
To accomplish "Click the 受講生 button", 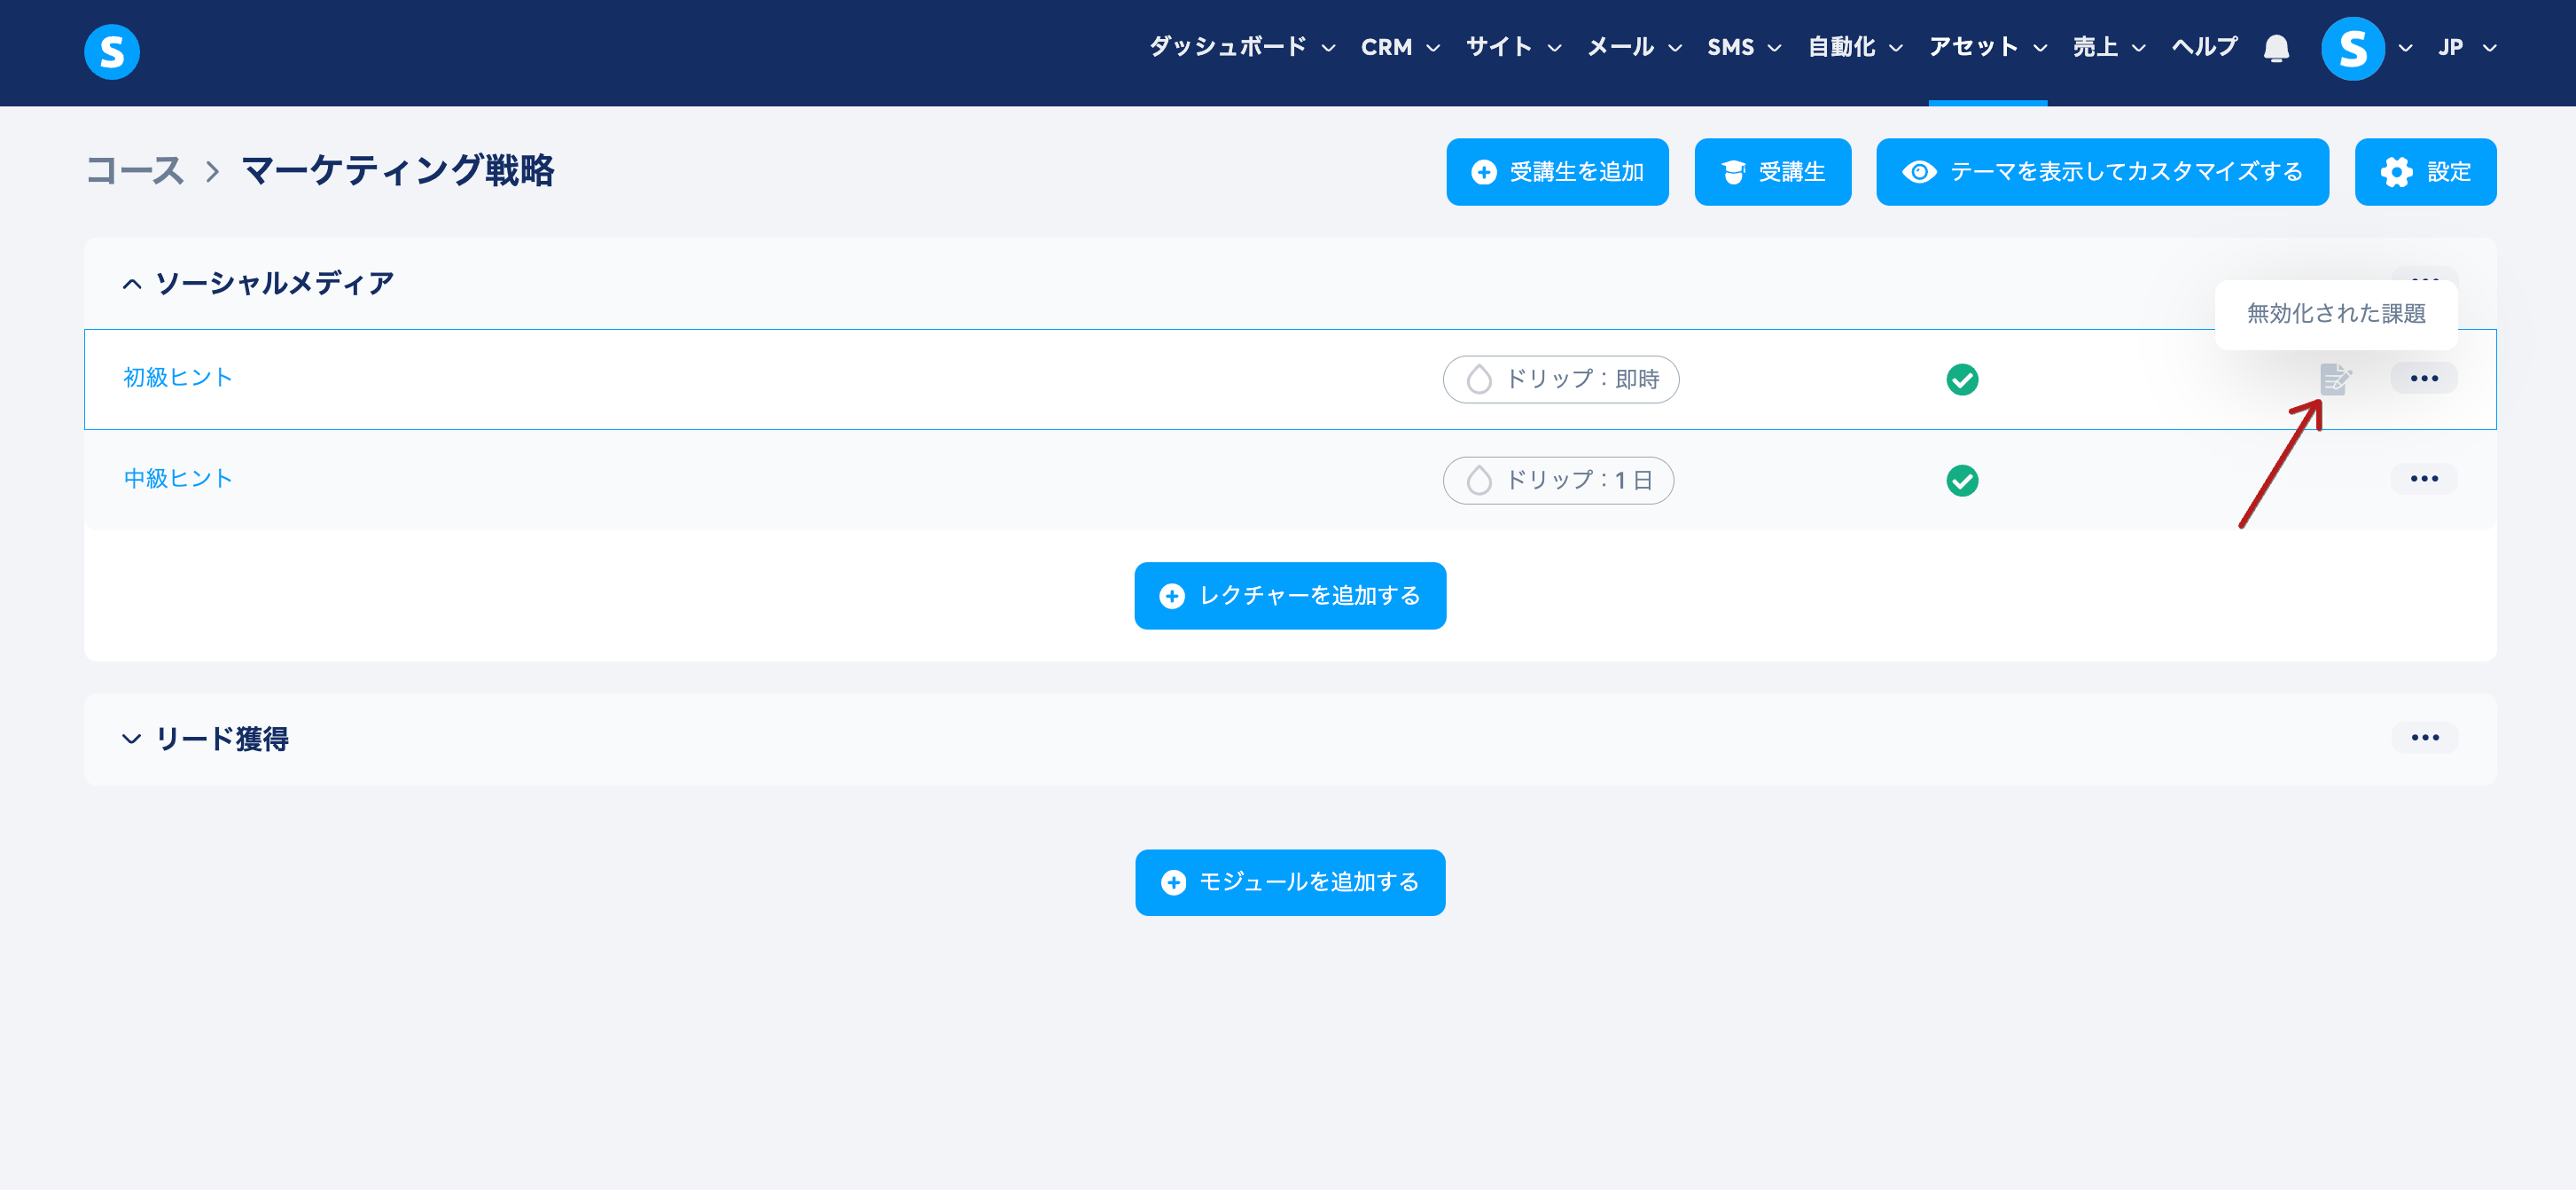I will coord(1772,172).
